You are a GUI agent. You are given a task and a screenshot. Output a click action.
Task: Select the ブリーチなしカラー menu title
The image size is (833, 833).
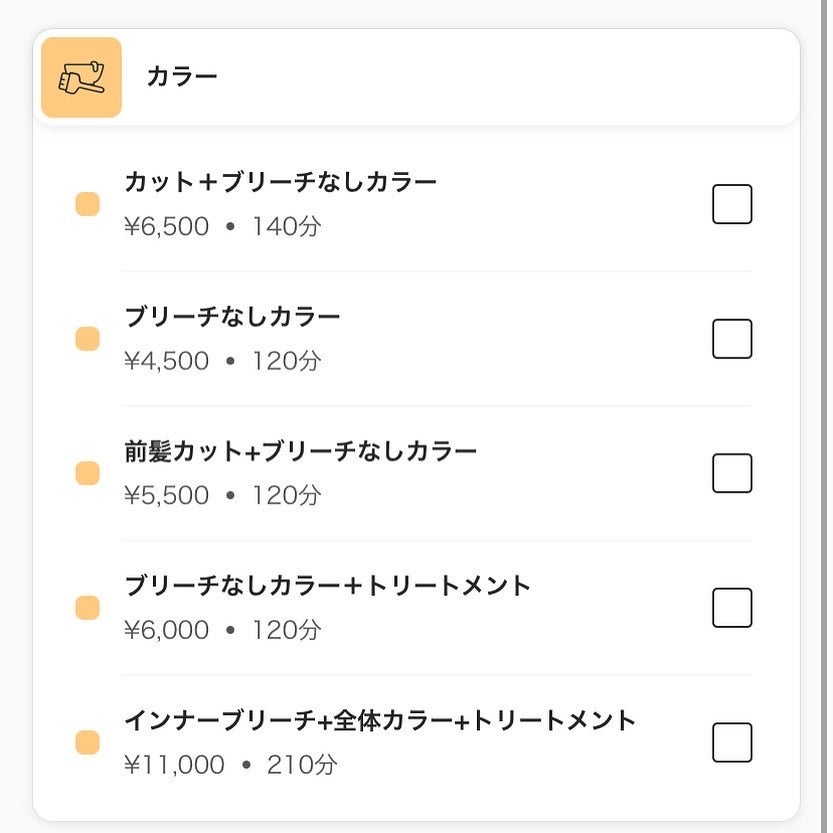click(232, 317)
